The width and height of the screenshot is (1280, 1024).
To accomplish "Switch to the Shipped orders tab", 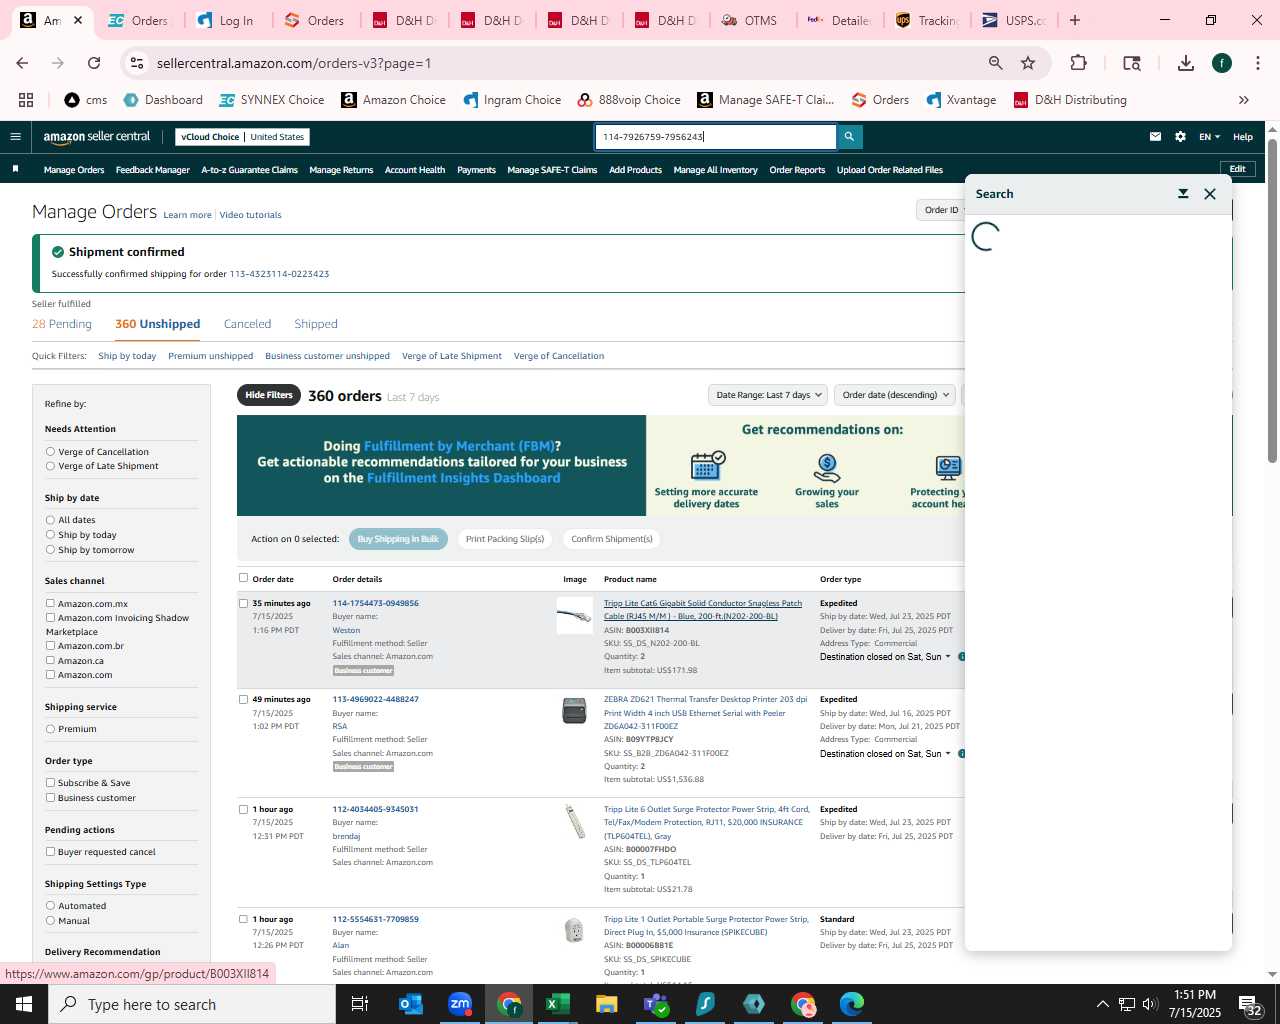I will 316,324.
